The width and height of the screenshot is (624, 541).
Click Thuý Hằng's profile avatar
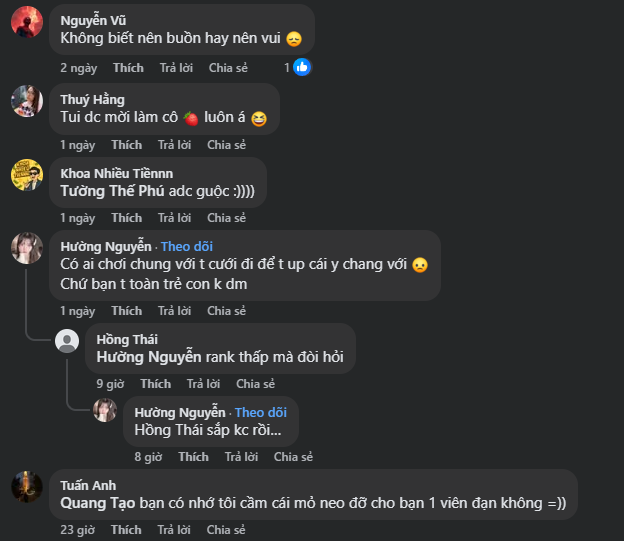(x=26, y=101)
